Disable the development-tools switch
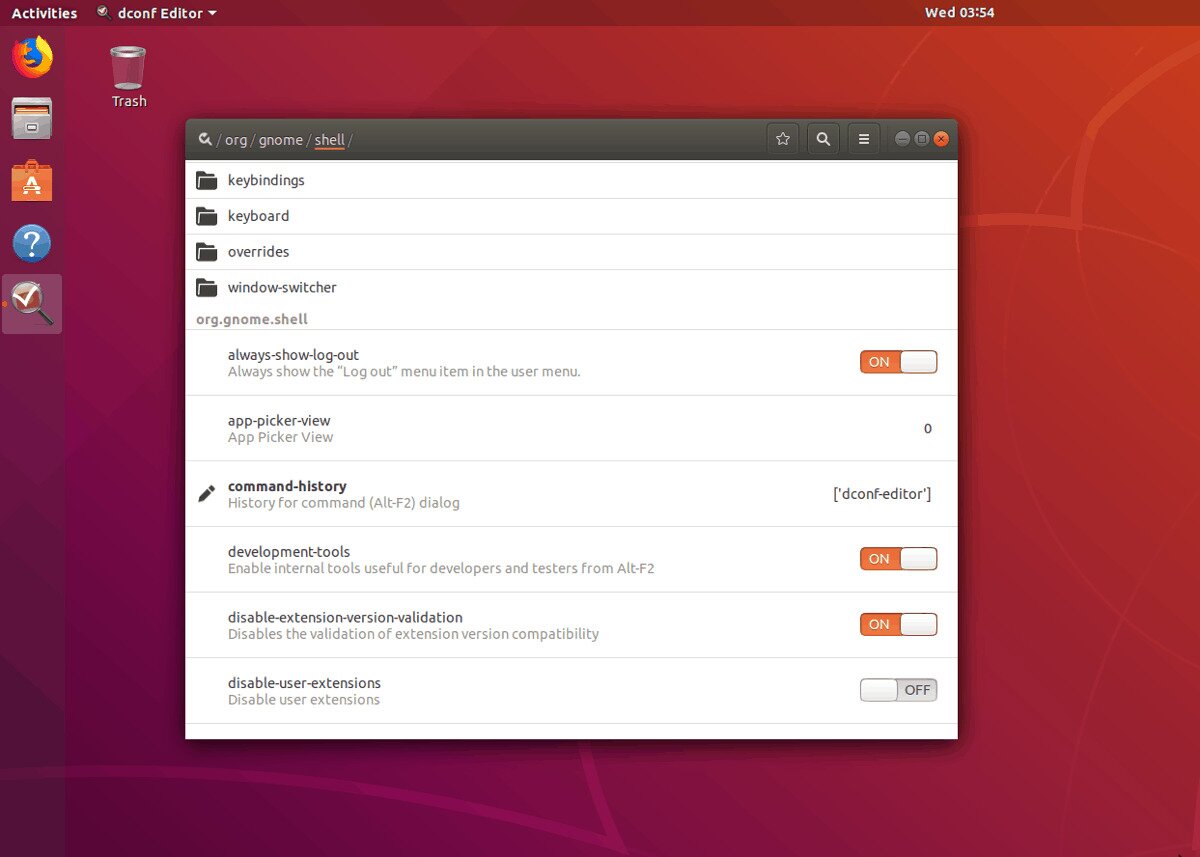 898,559
